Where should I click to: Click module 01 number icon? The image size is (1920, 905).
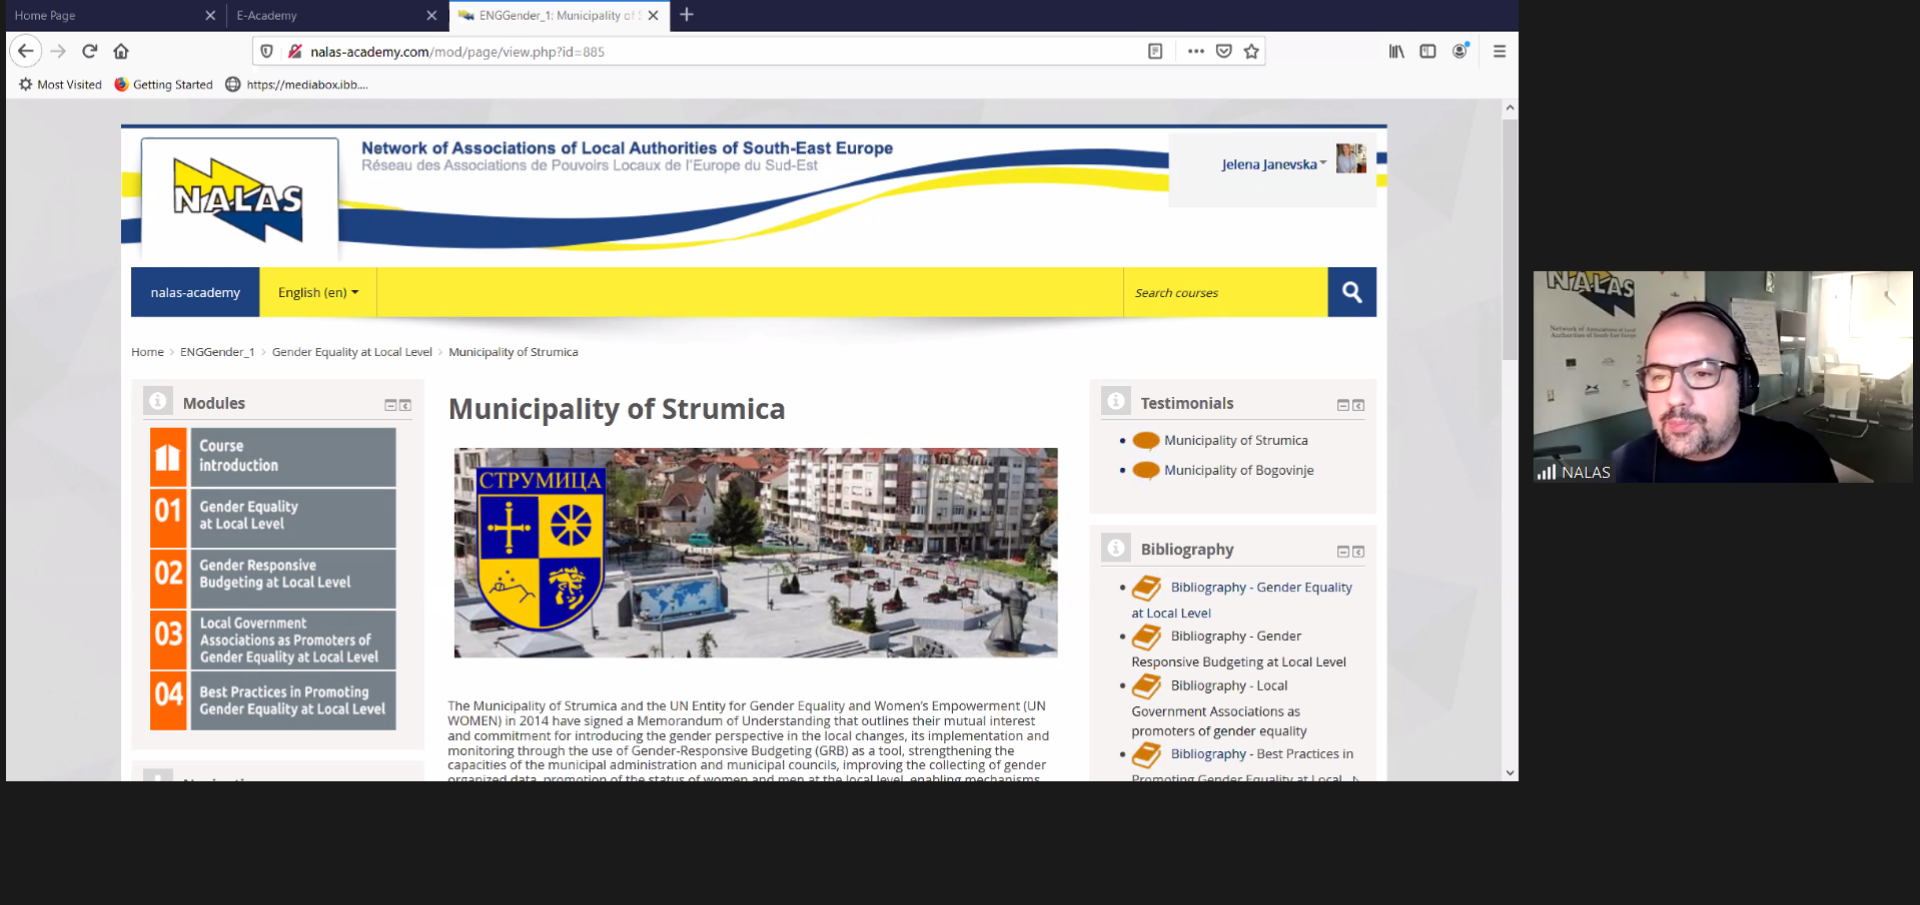pos(169,517)
